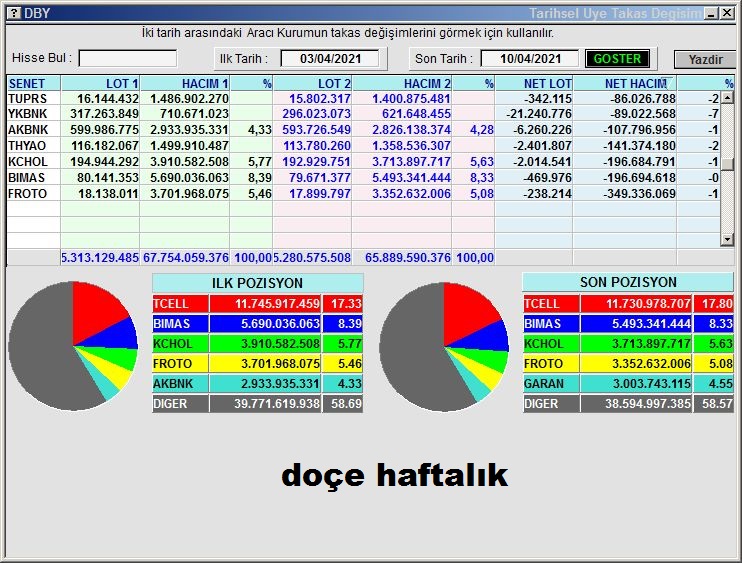Close the DBY window
The height and width of the screenshot is (563, 742).
pos(727,13)
